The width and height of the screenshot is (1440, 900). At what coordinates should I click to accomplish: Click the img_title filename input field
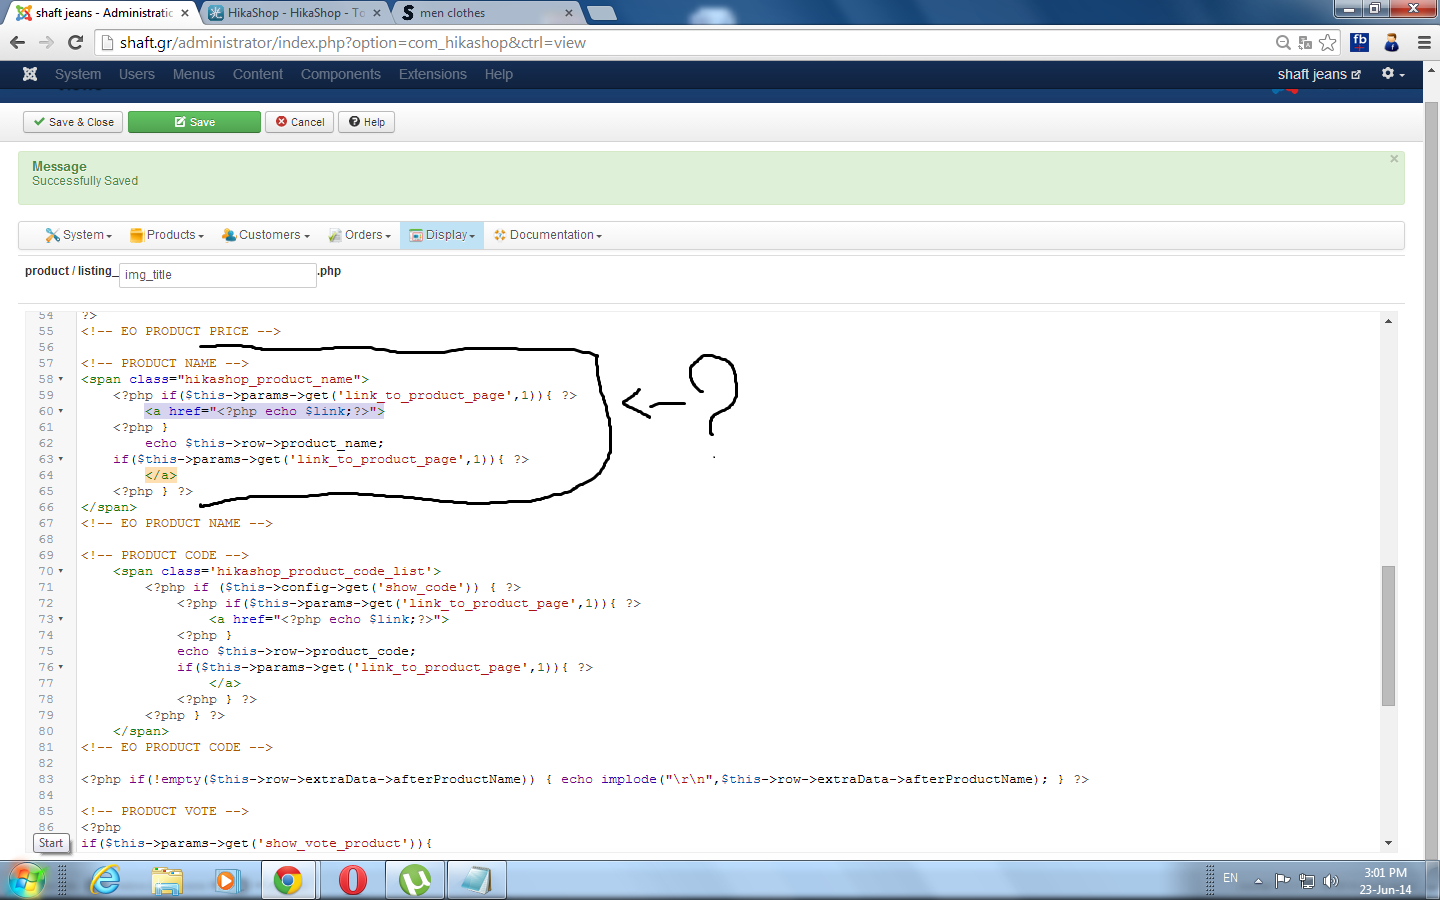218,275
